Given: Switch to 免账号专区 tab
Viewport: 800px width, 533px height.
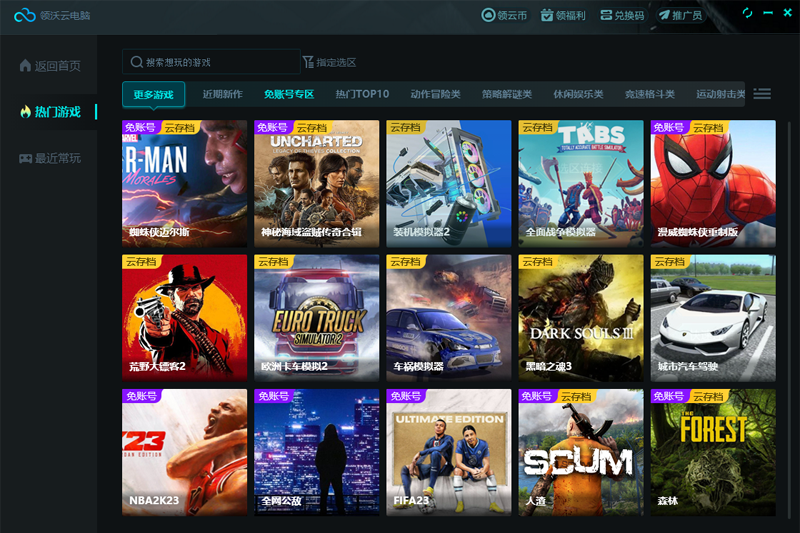Looking at the screenshot, I should click(289, 95).
